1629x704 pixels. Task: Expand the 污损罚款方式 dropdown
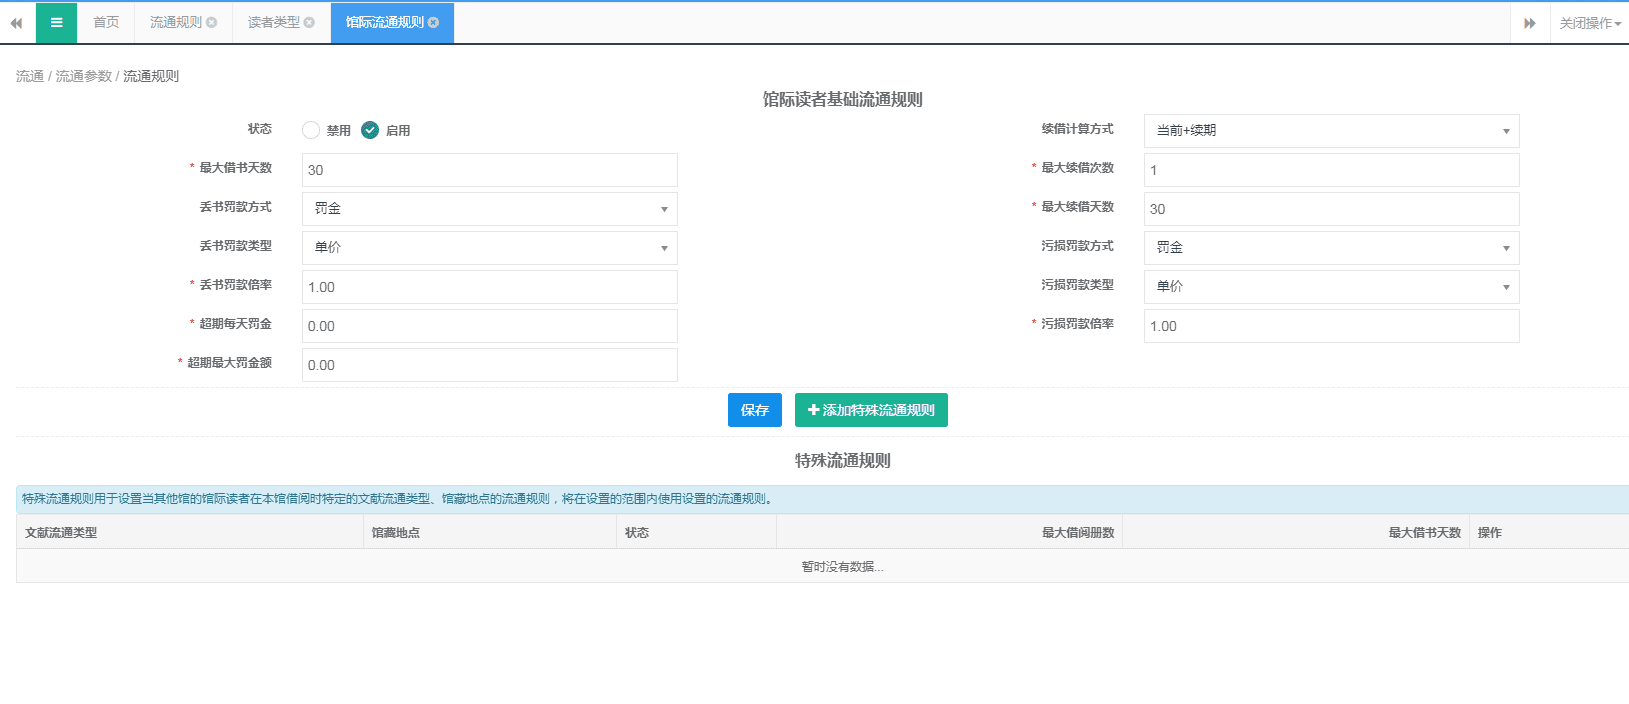(x=1330, y=248)
